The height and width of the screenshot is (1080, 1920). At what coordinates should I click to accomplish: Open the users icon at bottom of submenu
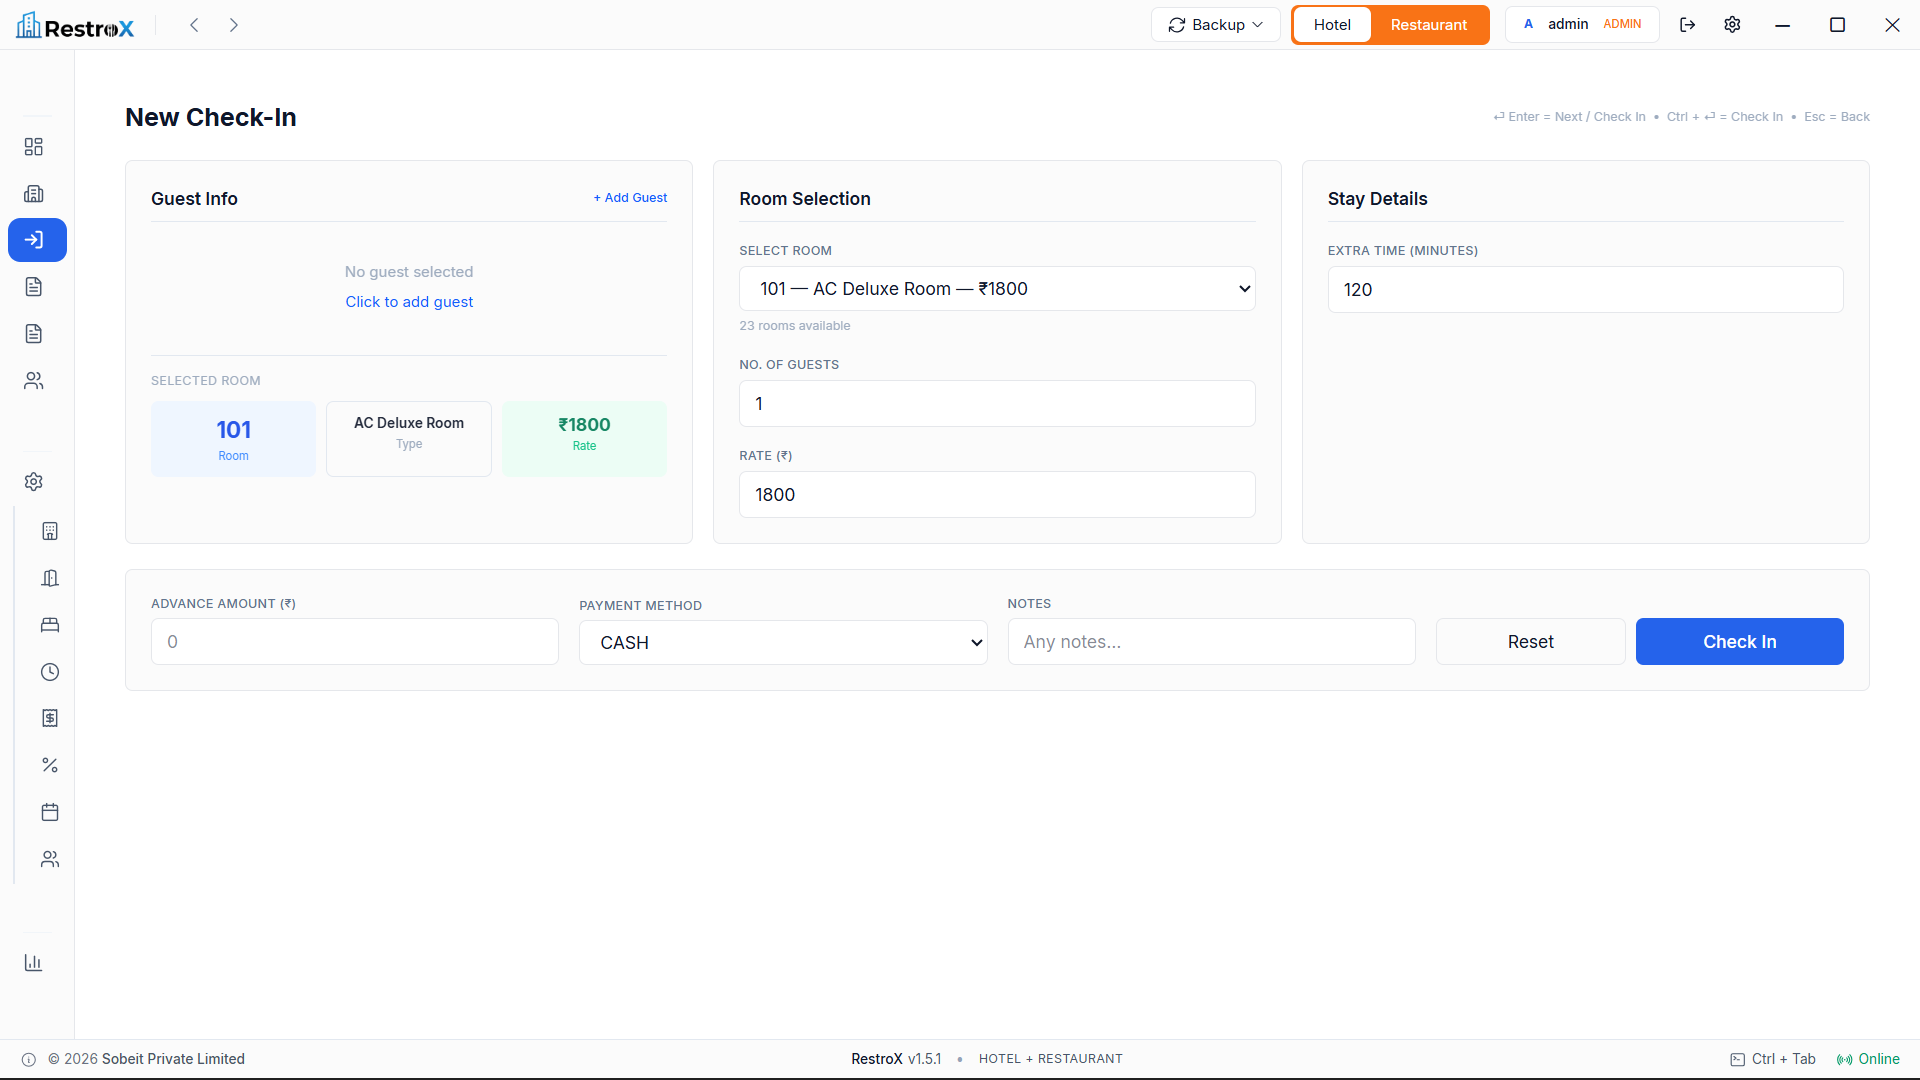tap(50, 859)
